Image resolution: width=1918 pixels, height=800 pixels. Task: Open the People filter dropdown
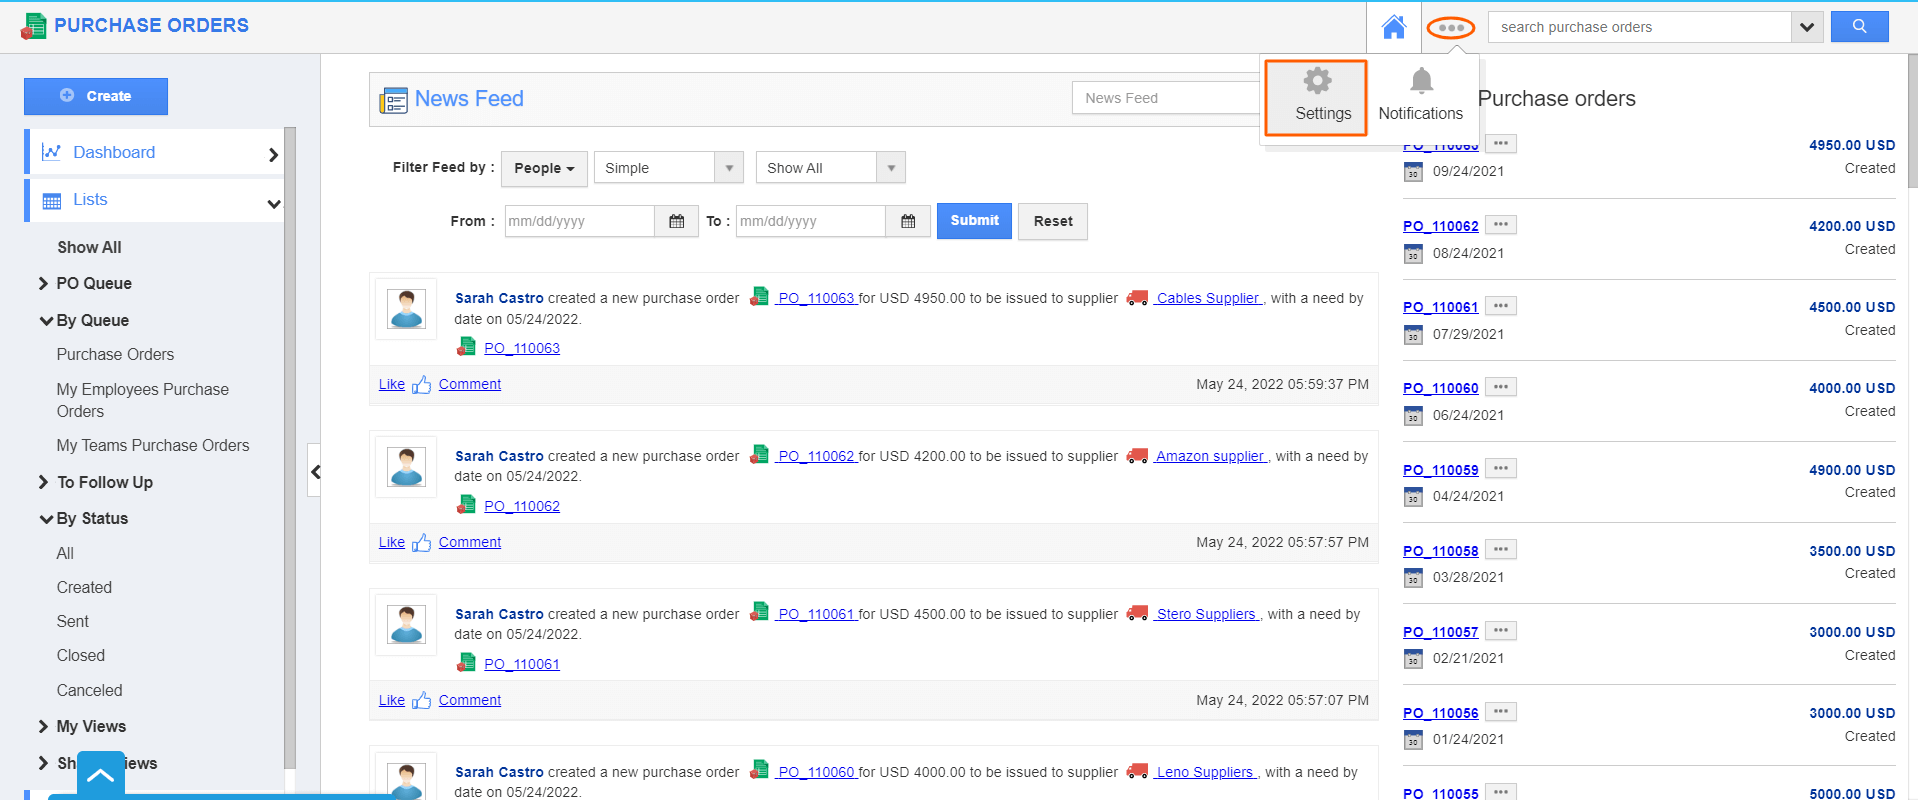(x=544, y=168)
